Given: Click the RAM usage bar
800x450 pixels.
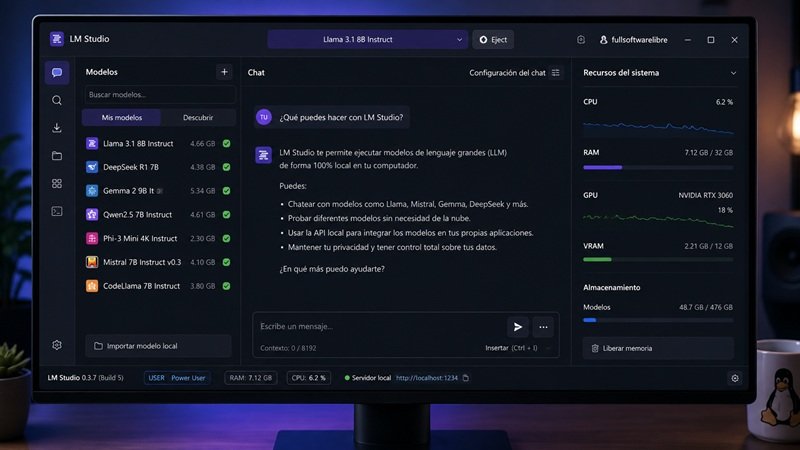Looking at the screenshot, I should [658, 167].
